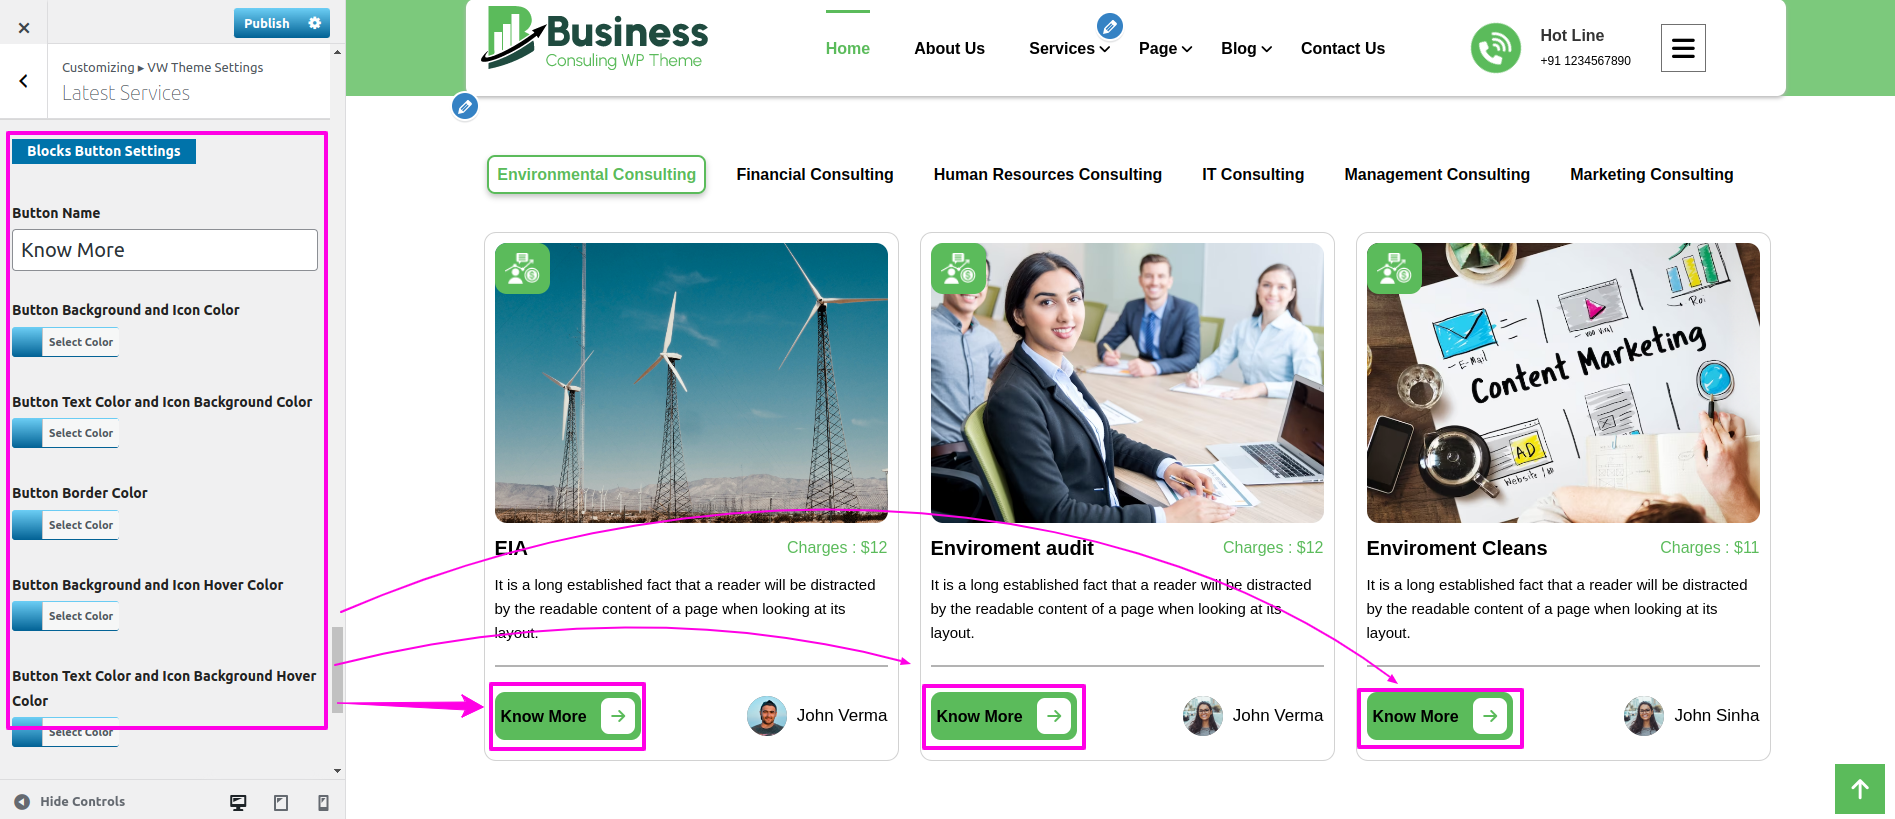Click the green Hot Line phone icon
Viewport: 1895px width, 819px height.
click(x=1495, y=48)
